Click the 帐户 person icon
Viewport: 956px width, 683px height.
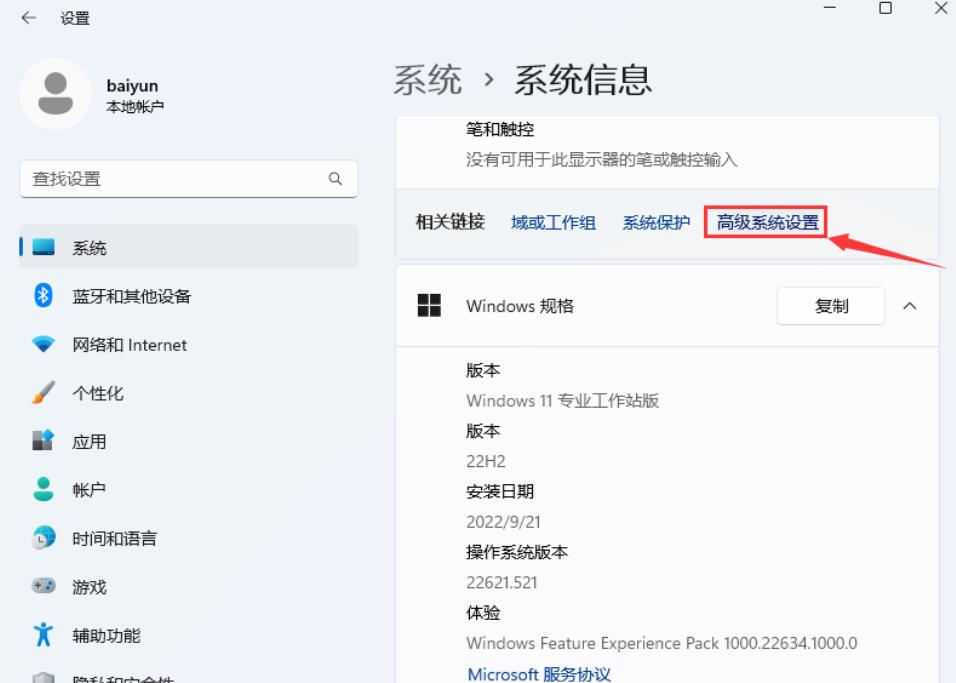click(x=43, y=489)
